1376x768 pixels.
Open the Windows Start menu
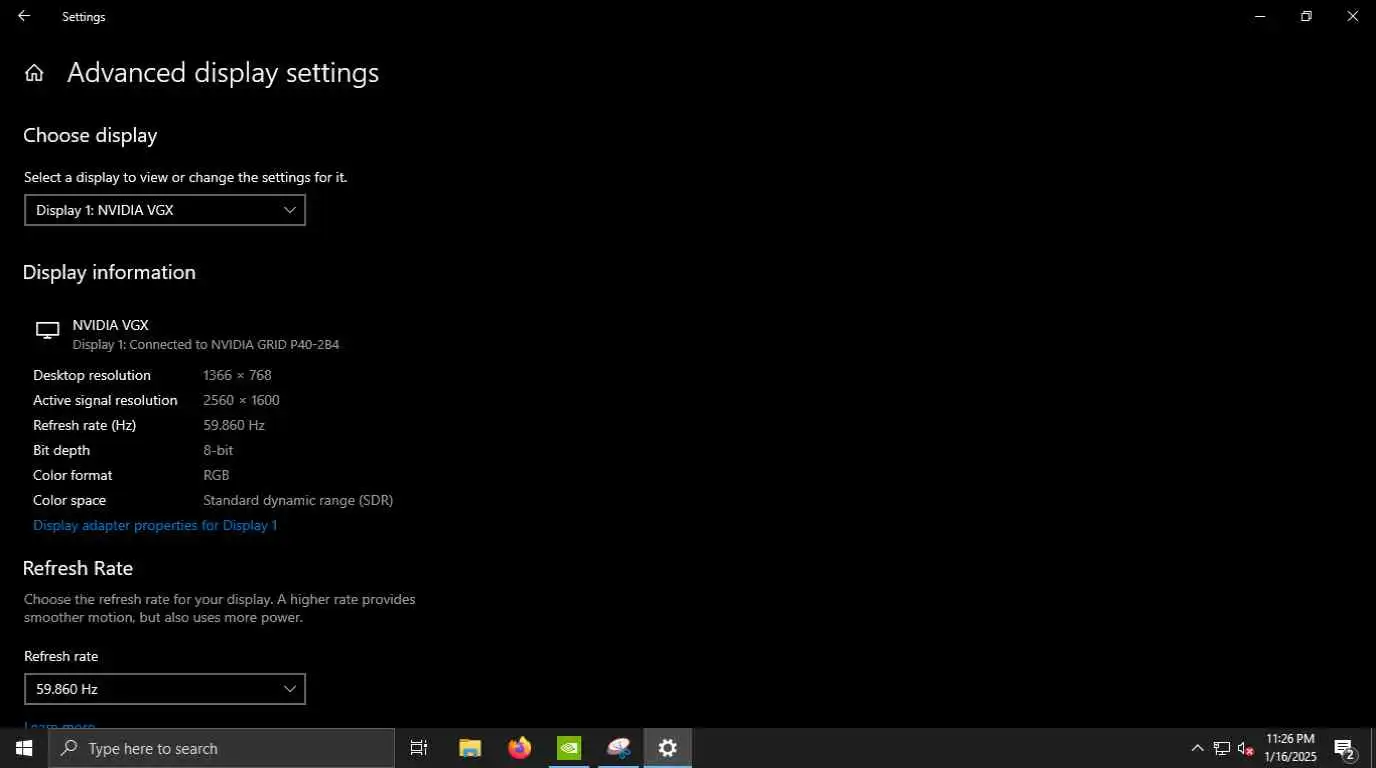click(x=24, y=748)
